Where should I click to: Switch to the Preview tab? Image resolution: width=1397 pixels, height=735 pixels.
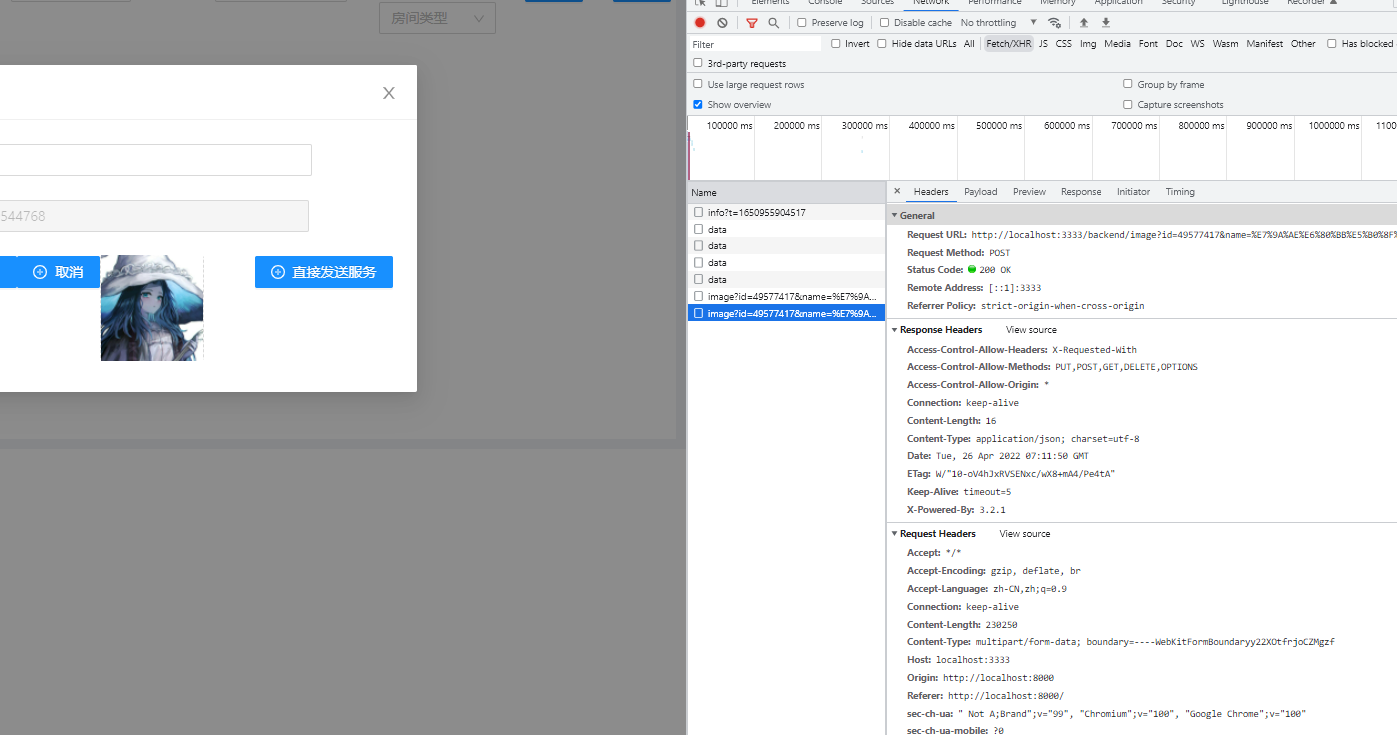tap(1029, 192)
